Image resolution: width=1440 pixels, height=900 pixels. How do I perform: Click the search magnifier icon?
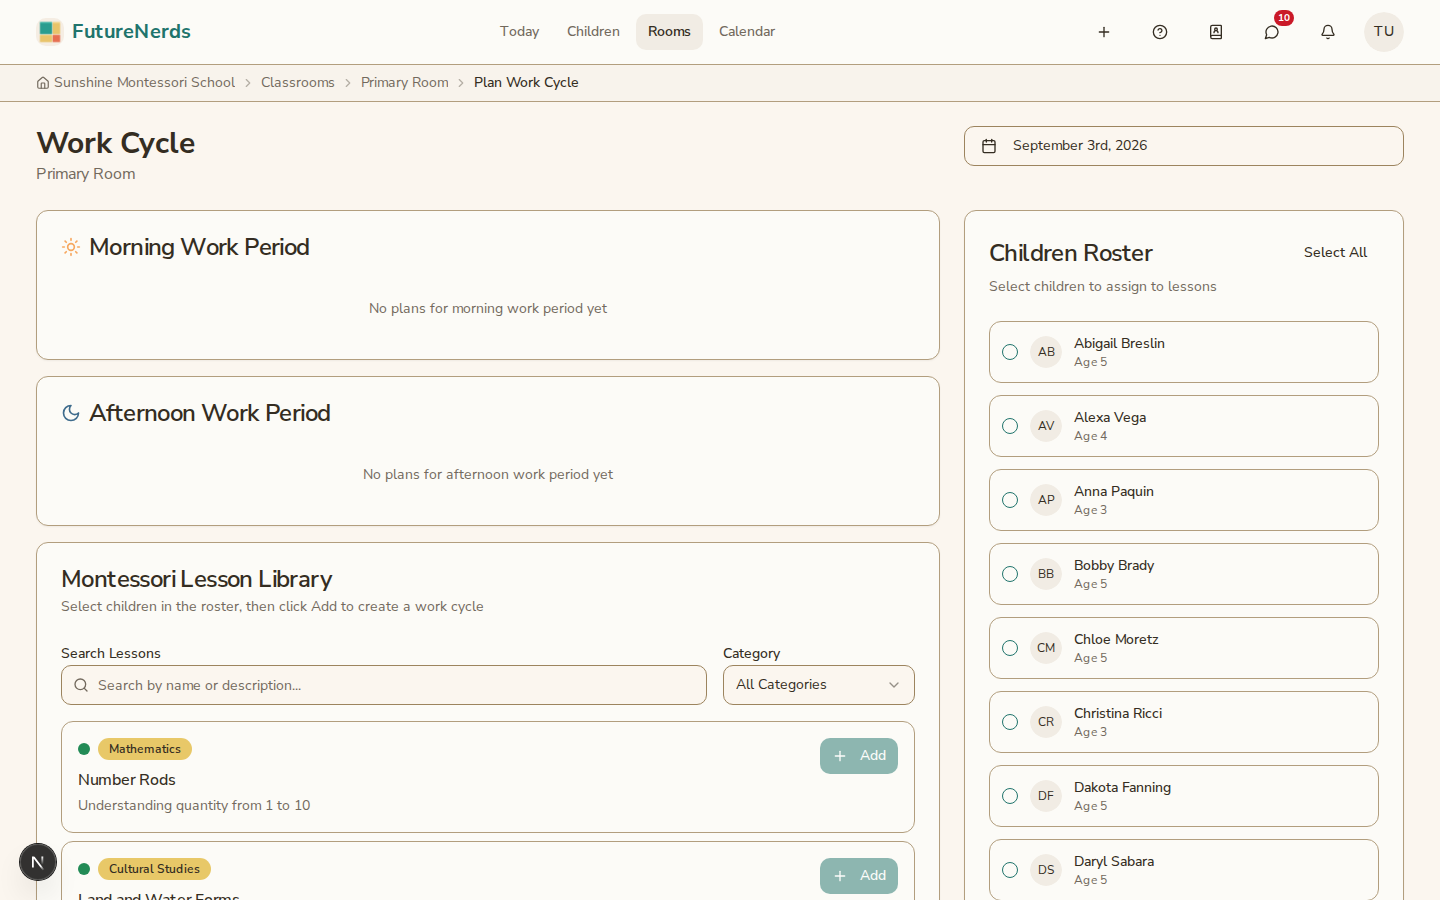click(x=81, y=685)
